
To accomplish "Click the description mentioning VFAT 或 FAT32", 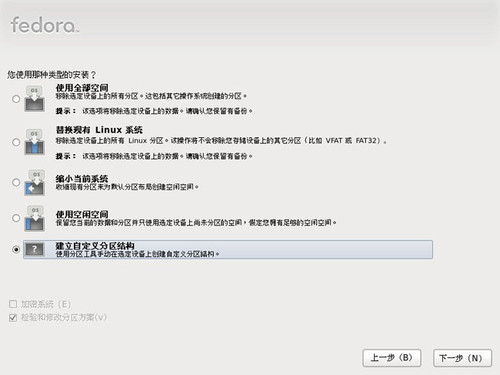I will [221, 141].
